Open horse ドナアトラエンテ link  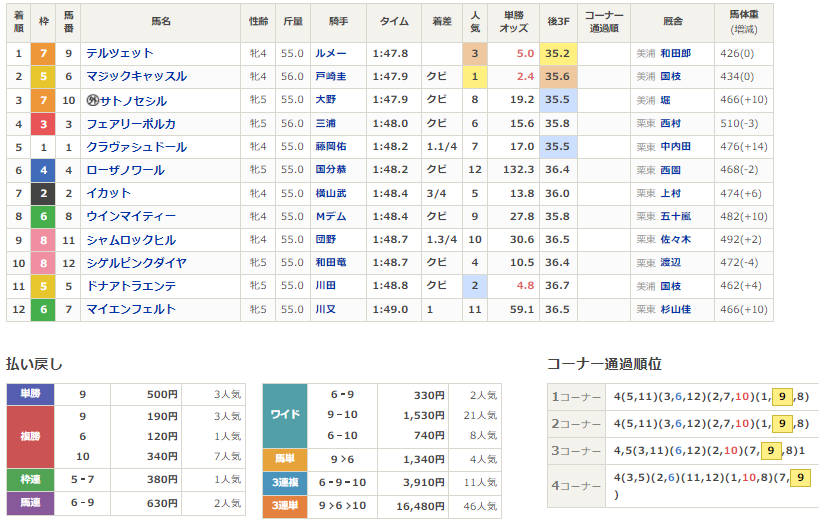tap(131, 286)
